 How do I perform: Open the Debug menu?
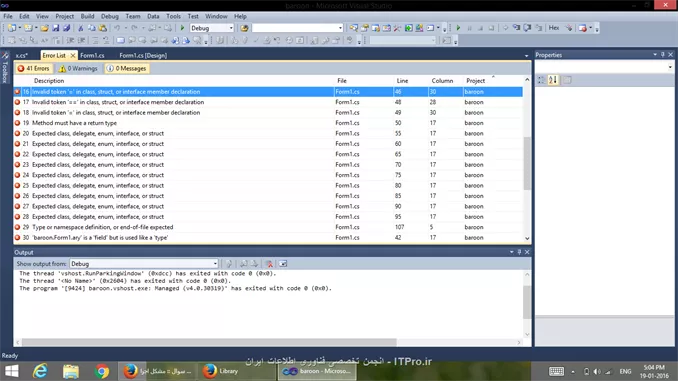click(x=110, y=16)
